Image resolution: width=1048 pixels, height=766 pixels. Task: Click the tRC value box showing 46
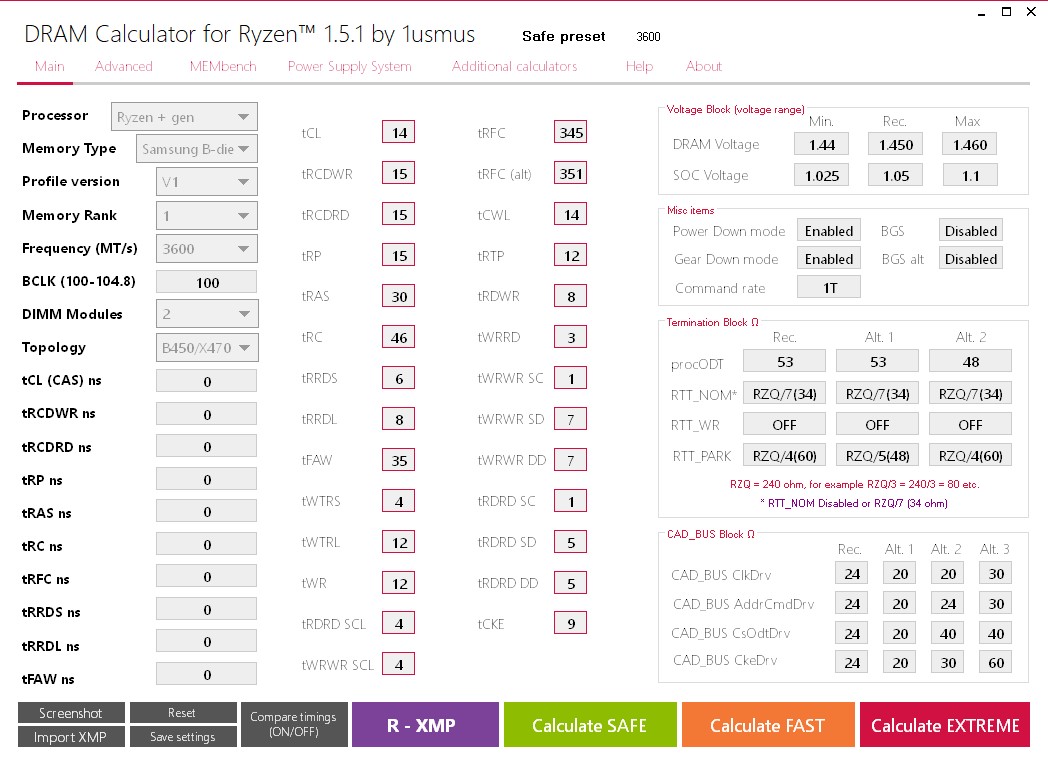pos(399,338)
